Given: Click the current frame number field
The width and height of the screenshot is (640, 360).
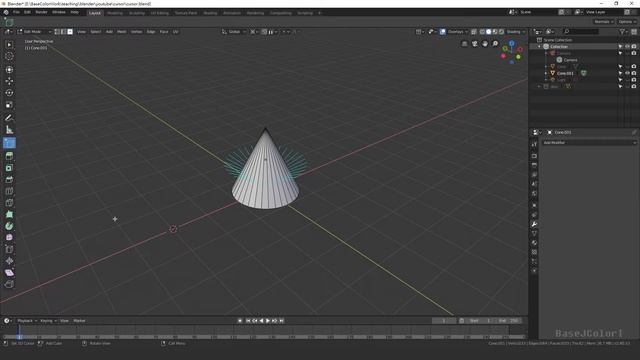Looking at the screenshot, I should pyautogui.click(x=444, y=321).
